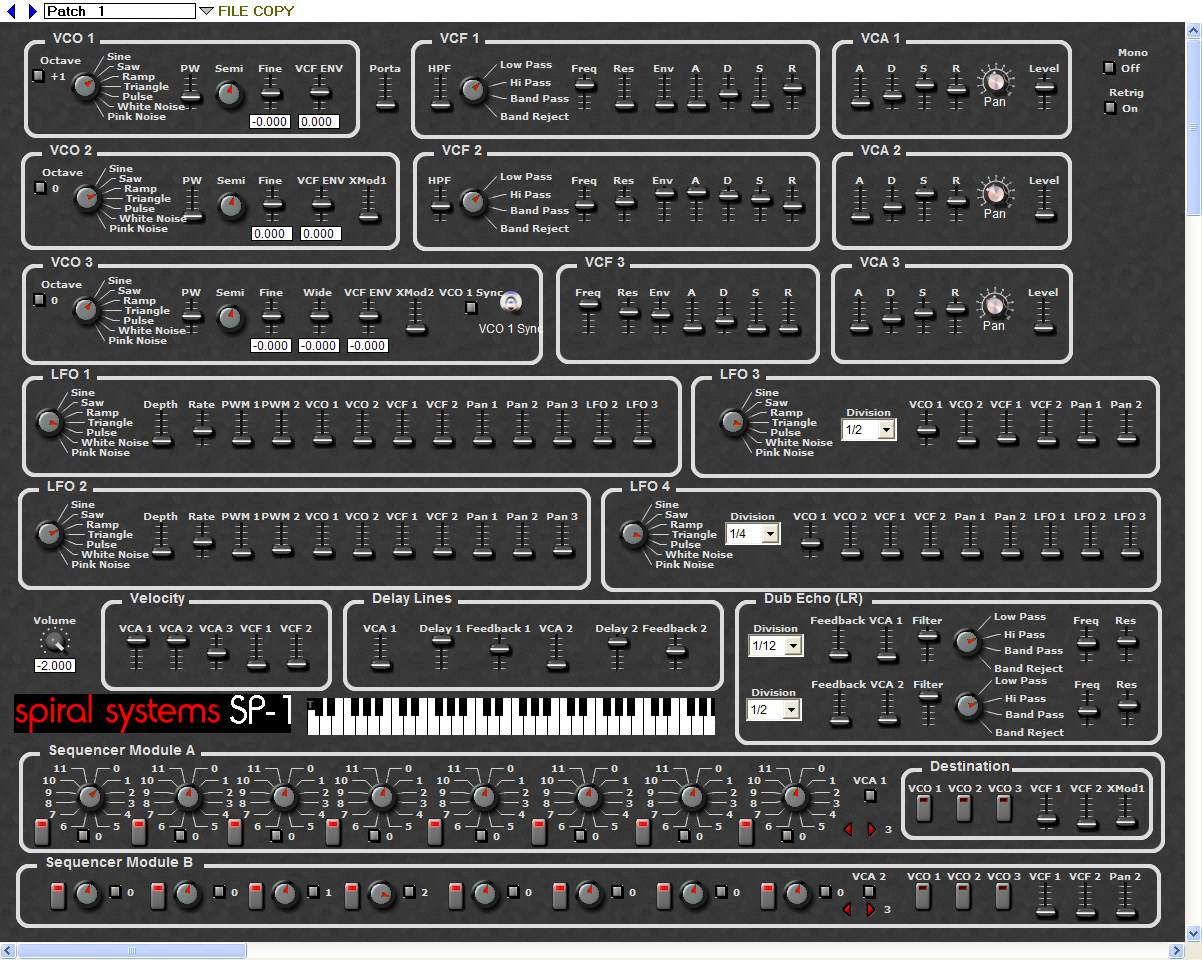Click the upper Dub Echo filter type knob
The width and height of the screenshot is (1202, 960).
[x=966, y=642]
